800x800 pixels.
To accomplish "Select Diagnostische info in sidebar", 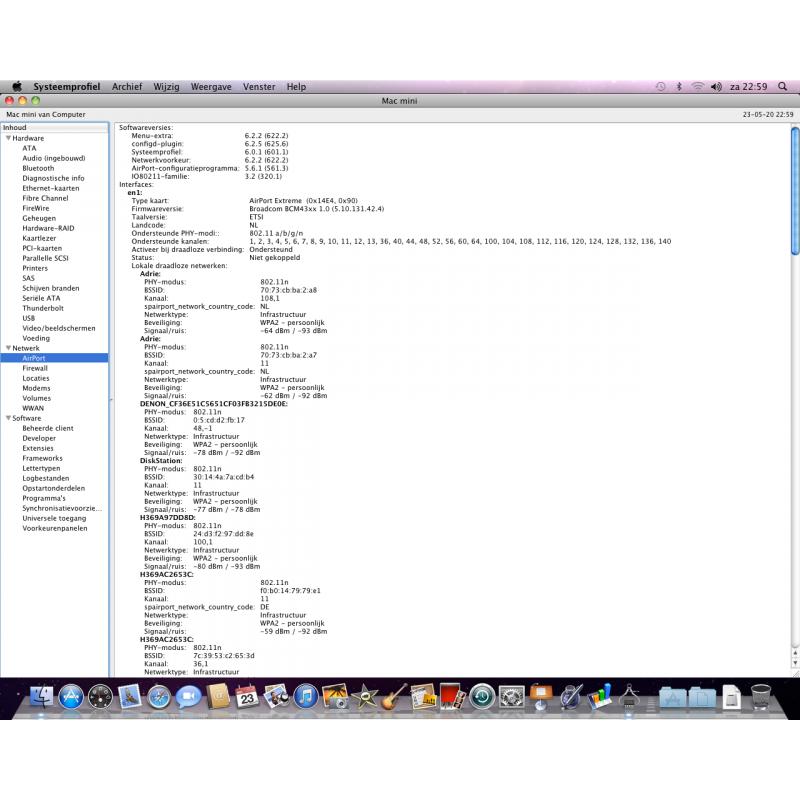I will point(53,178).
